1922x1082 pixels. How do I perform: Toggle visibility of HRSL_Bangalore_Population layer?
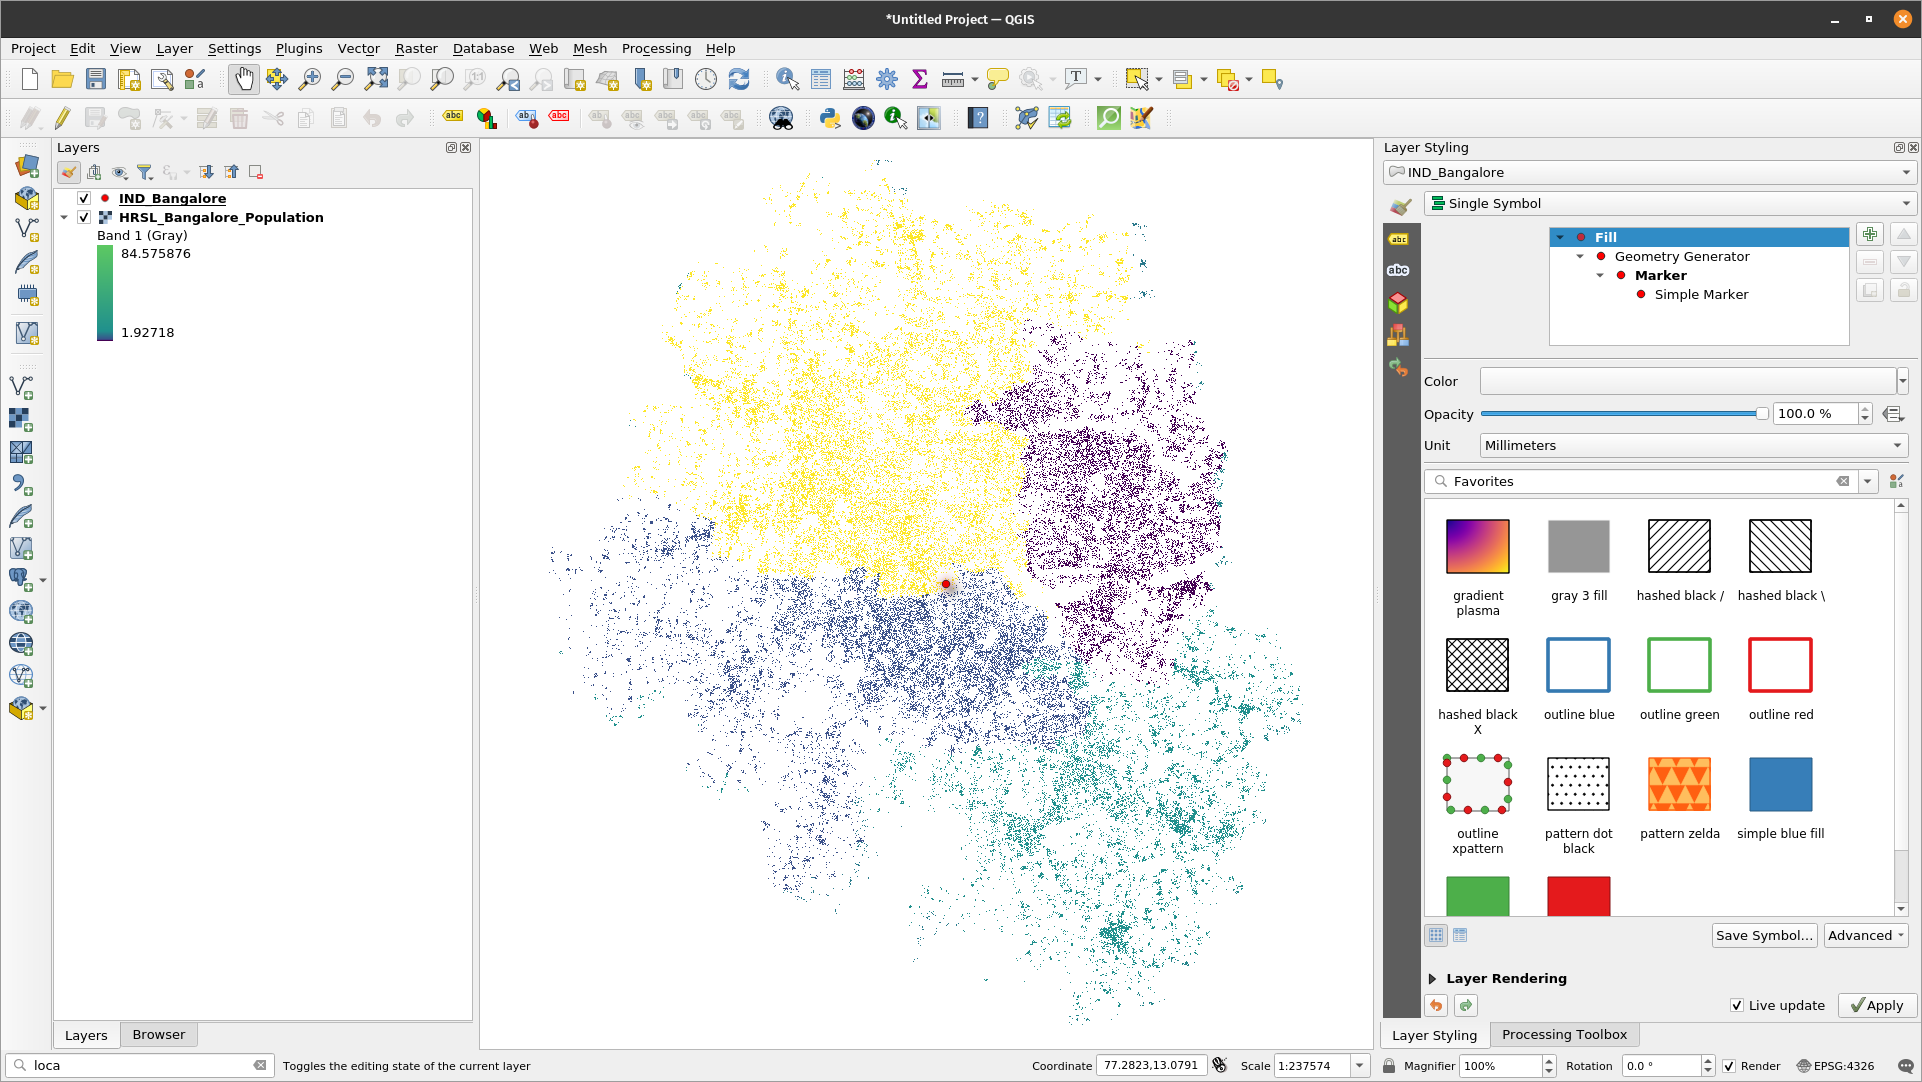click(x=84, y=217)
